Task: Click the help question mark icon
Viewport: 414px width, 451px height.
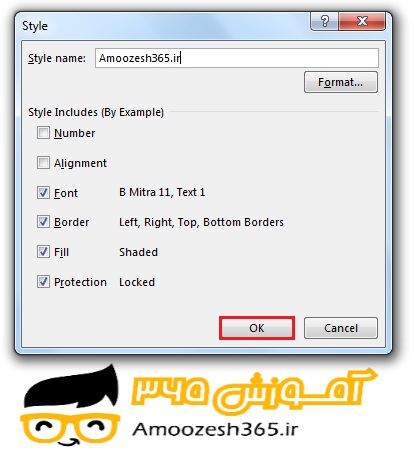Action: pos(324,22)
